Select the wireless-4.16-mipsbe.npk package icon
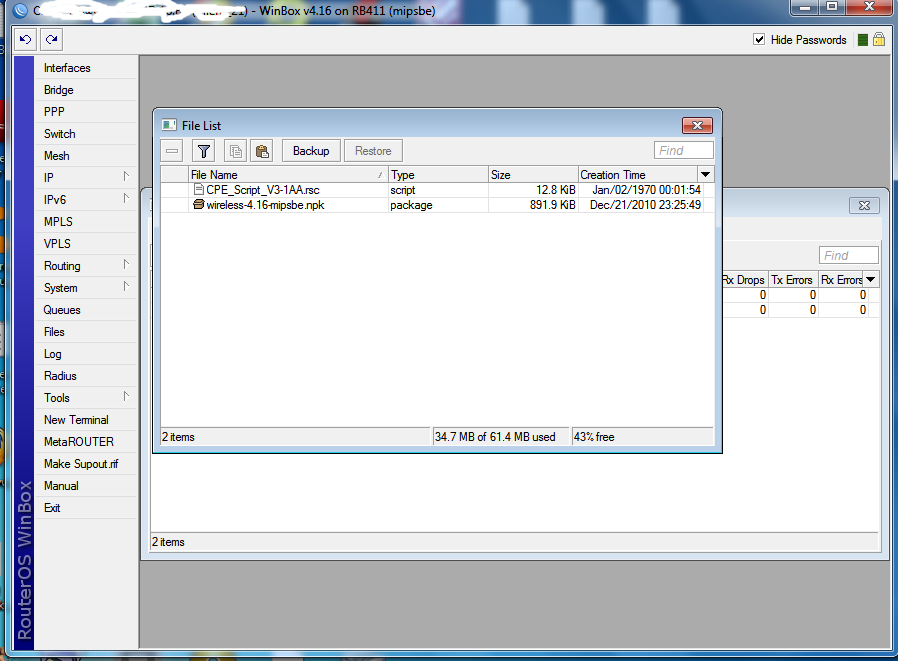 pos(199,204)
